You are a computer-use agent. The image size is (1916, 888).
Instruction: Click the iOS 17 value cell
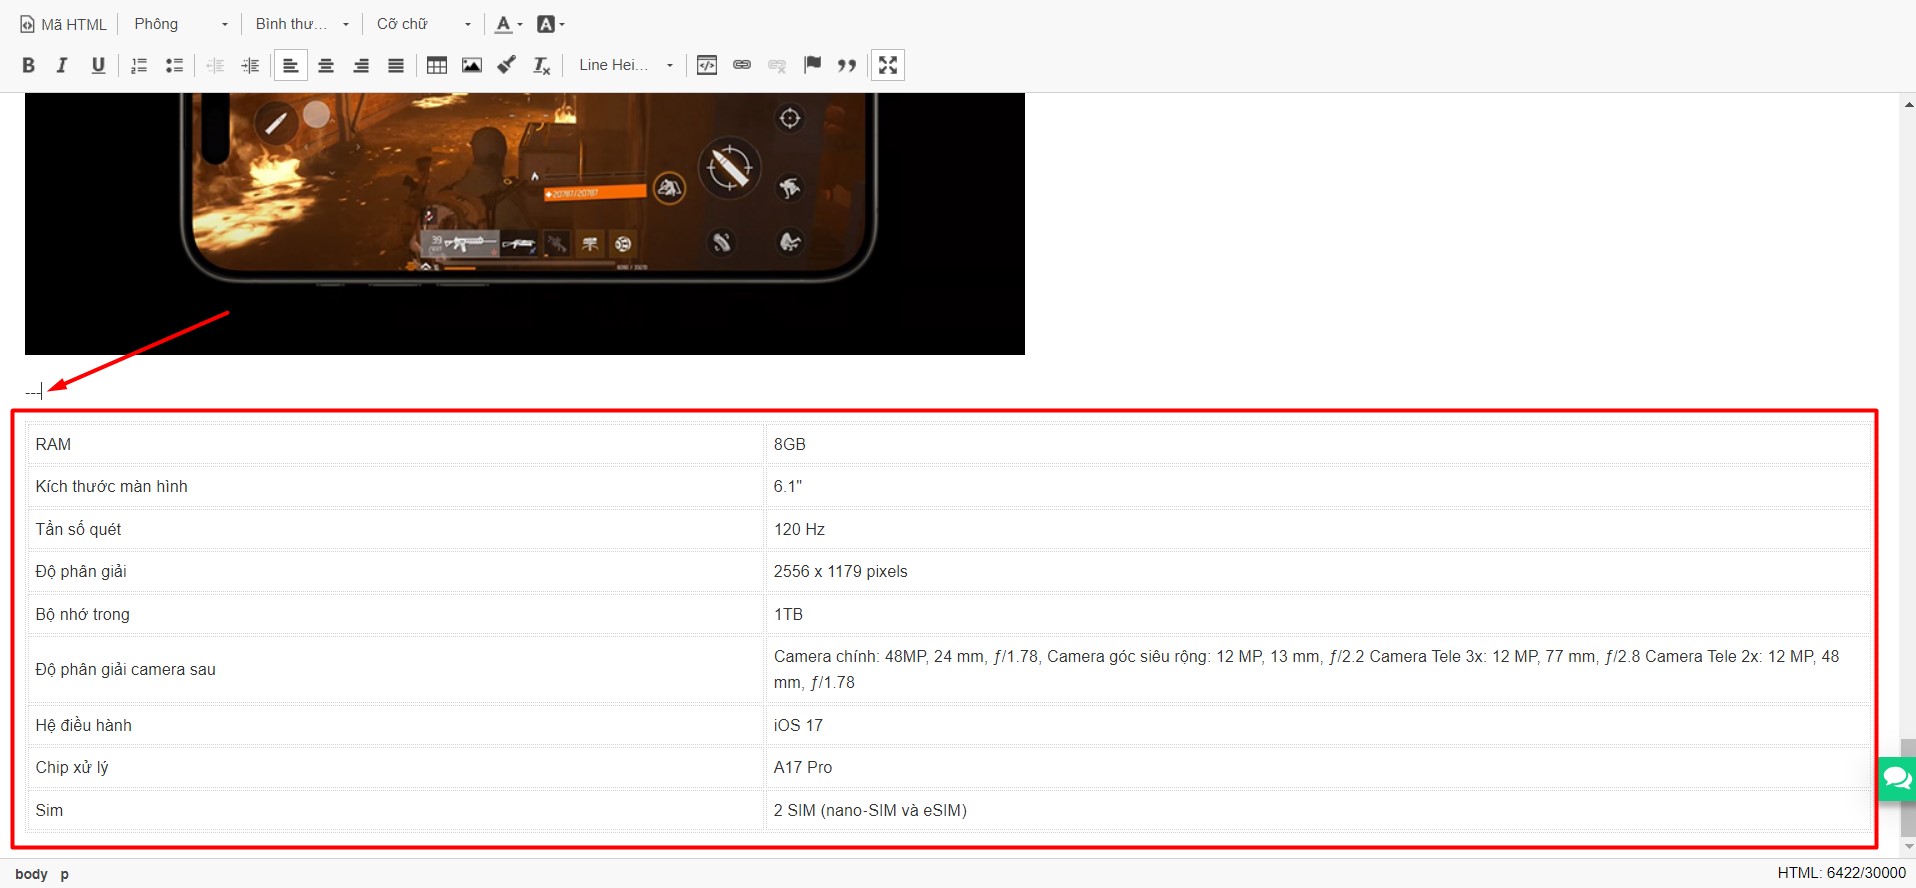pyautogui.click(x=1318, y=725)
